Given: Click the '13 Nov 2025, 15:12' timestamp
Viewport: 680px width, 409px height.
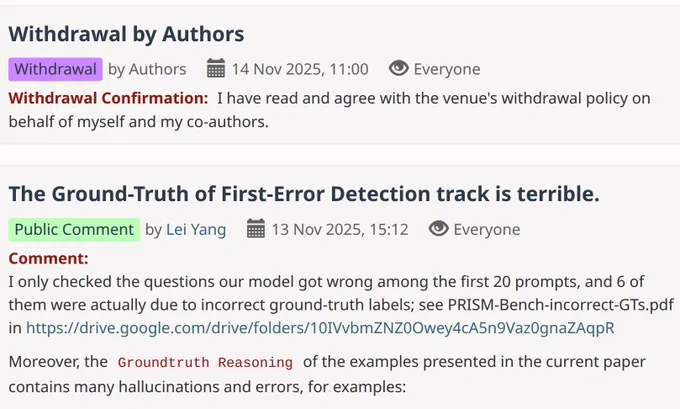Looking at the screenshot, I should pyautogui.click(x=340, y=229).
